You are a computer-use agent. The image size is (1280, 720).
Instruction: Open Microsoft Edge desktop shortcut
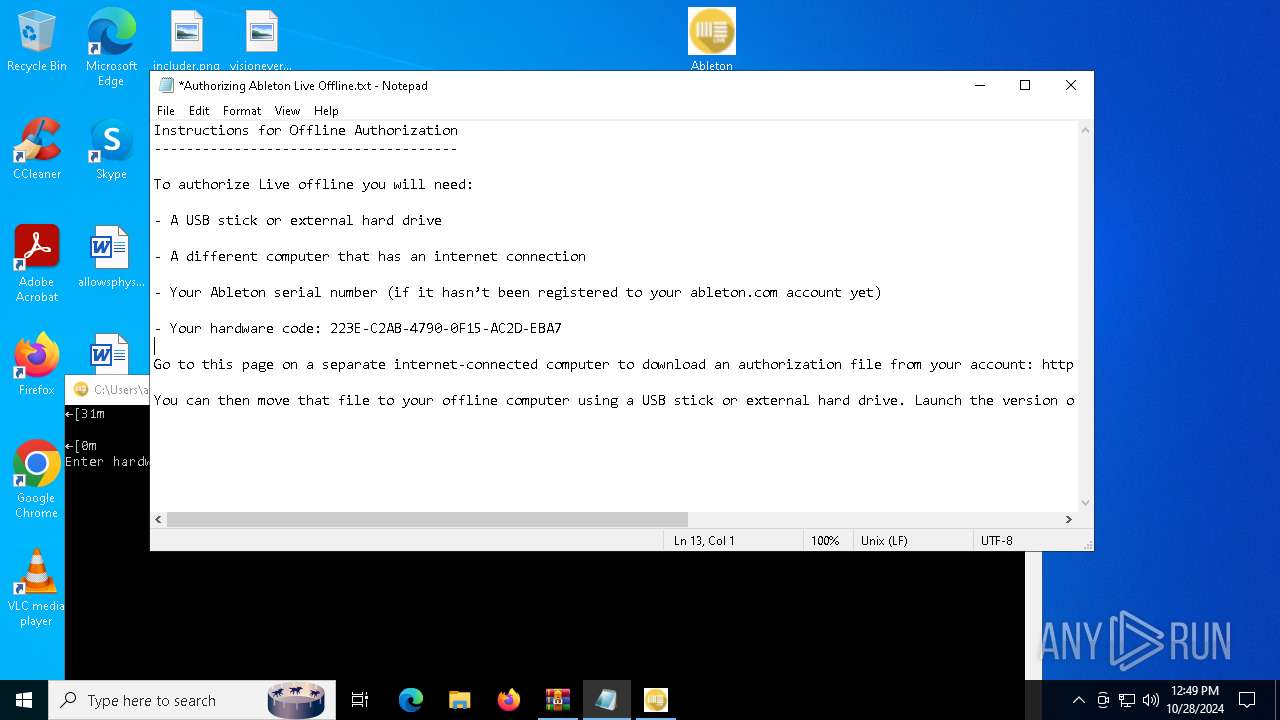pos(111,47)
